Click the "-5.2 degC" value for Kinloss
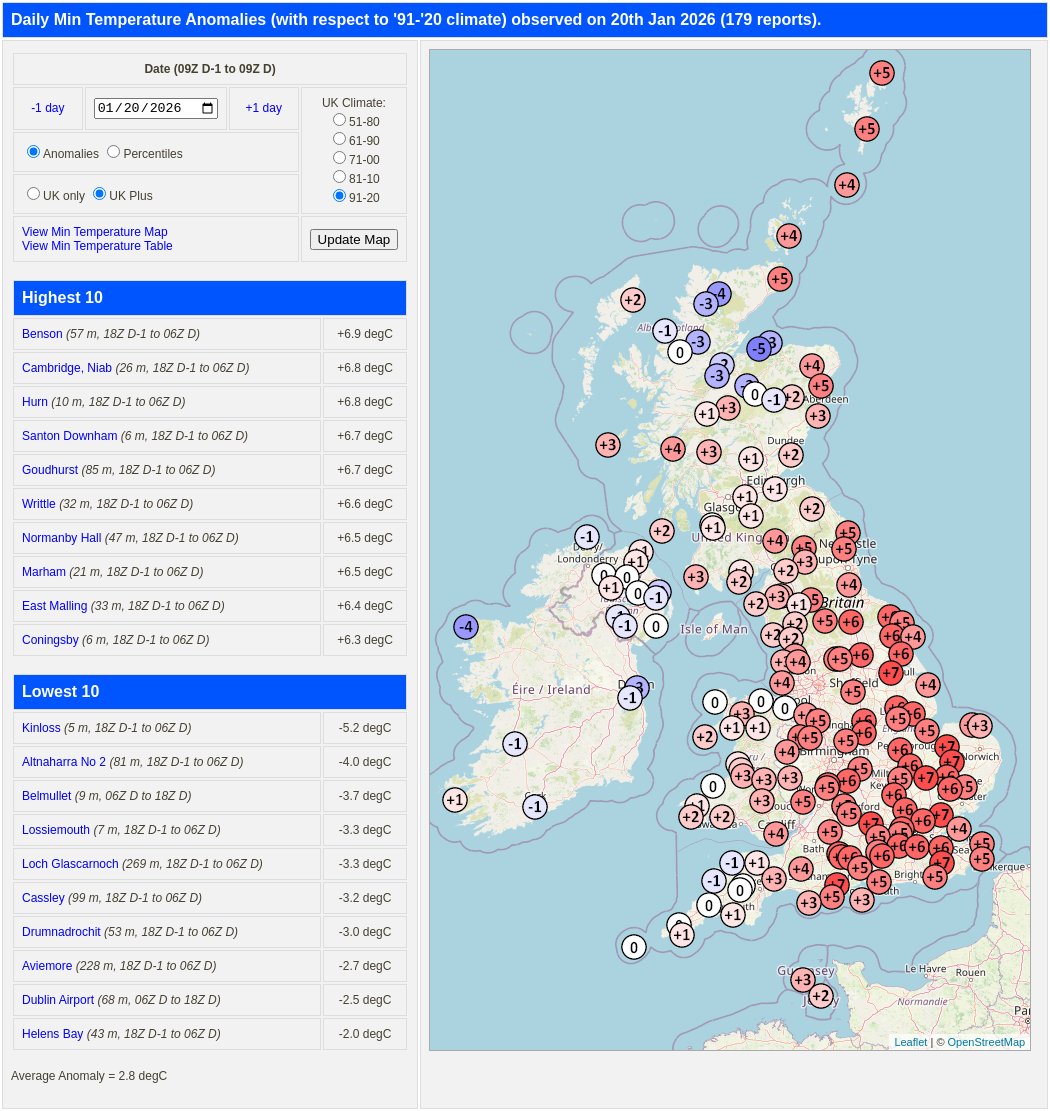This screenshot has width=1050, height=1111. pyautogui.click(x=365, y=728)
